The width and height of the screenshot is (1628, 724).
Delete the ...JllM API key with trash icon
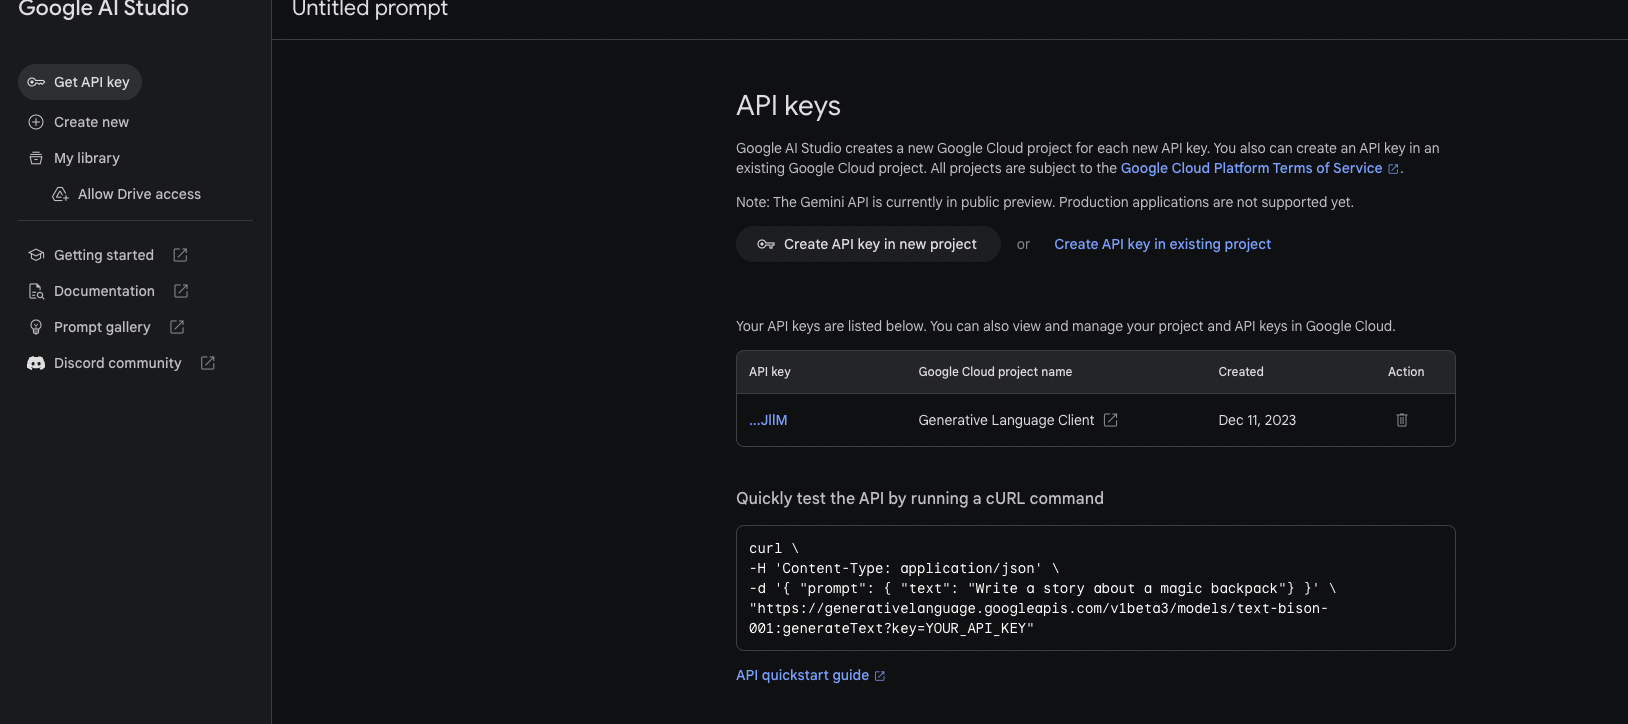(1402, 420)
